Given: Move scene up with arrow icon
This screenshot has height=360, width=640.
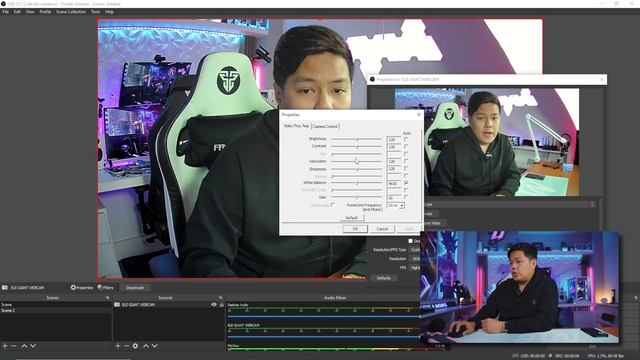Looking at the screenshot, I should [x=24, y=346].
